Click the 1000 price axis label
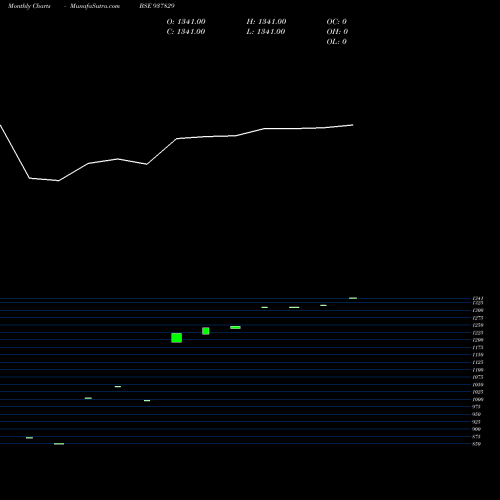Screen dimensions: 500x500 click(x=478, y=399)
